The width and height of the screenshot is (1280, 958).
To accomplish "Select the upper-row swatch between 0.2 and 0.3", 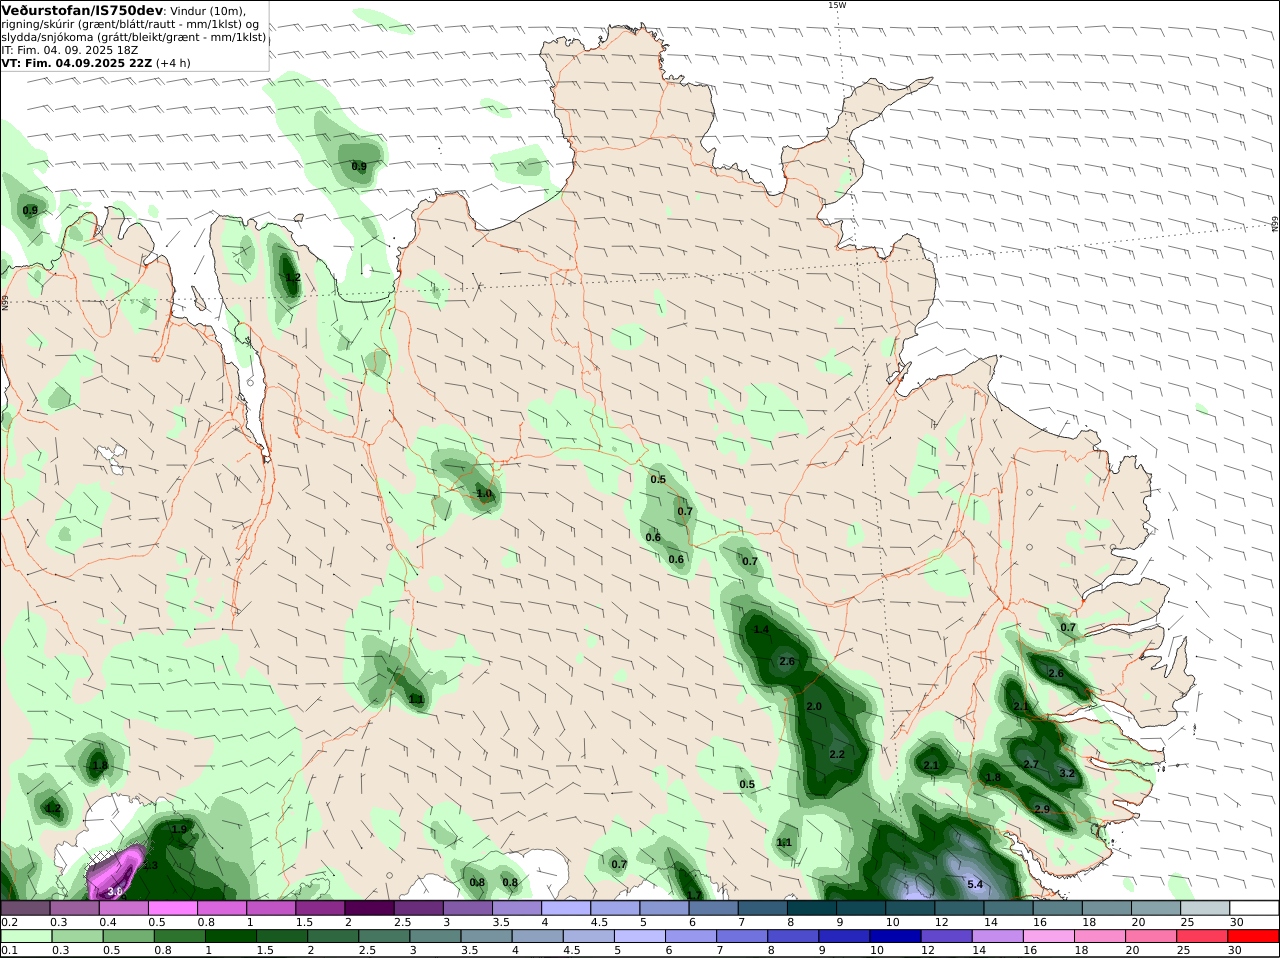I will coord(25,908).
